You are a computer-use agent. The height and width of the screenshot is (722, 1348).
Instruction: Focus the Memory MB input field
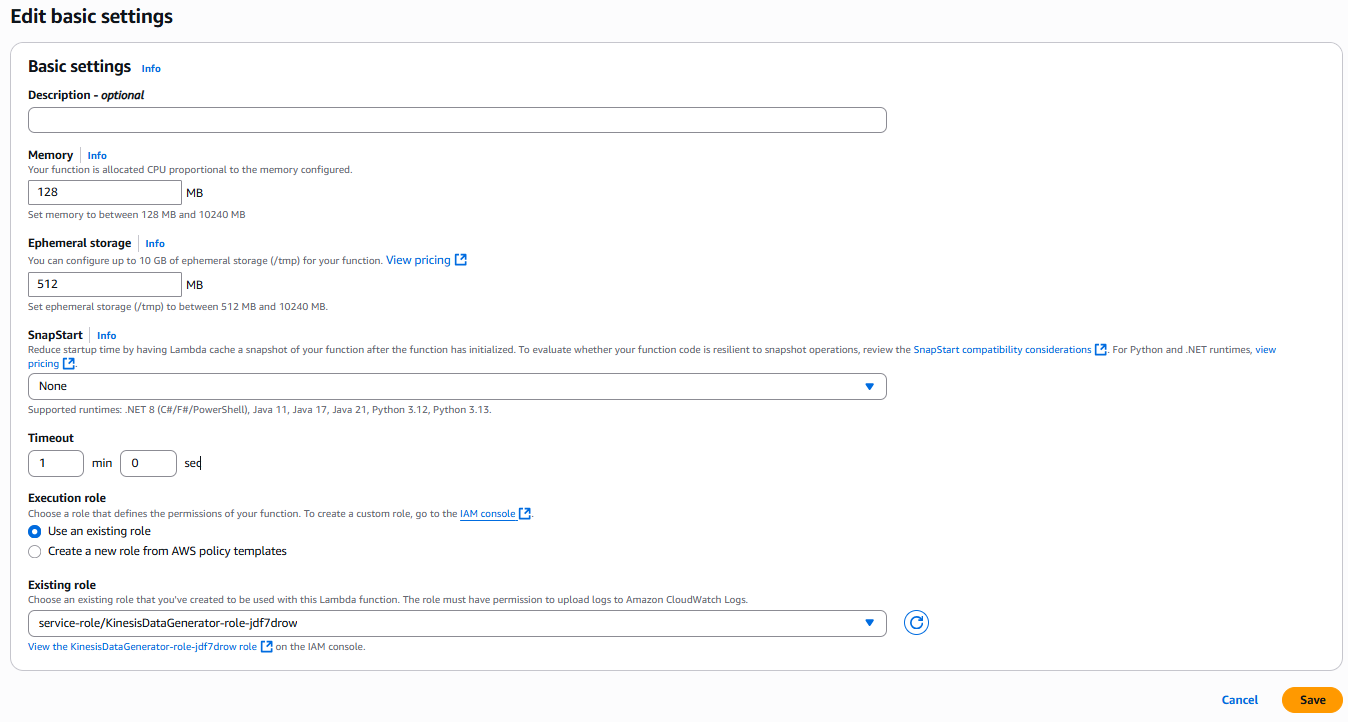click(x=105, y=192)
